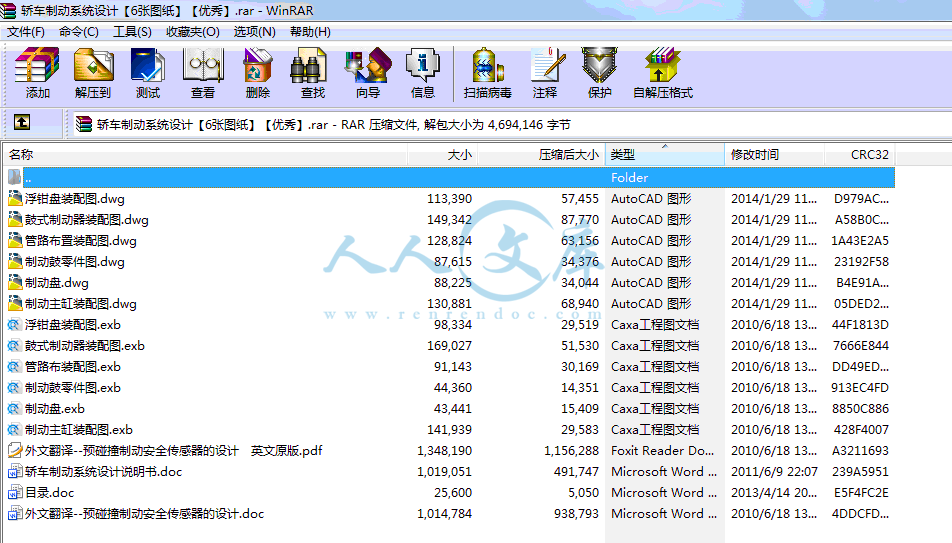Viewport: 952px width, 543px height.
Task: Select the file 鼓式制动器装配图.exb
Action: click(x=85, y=346)
